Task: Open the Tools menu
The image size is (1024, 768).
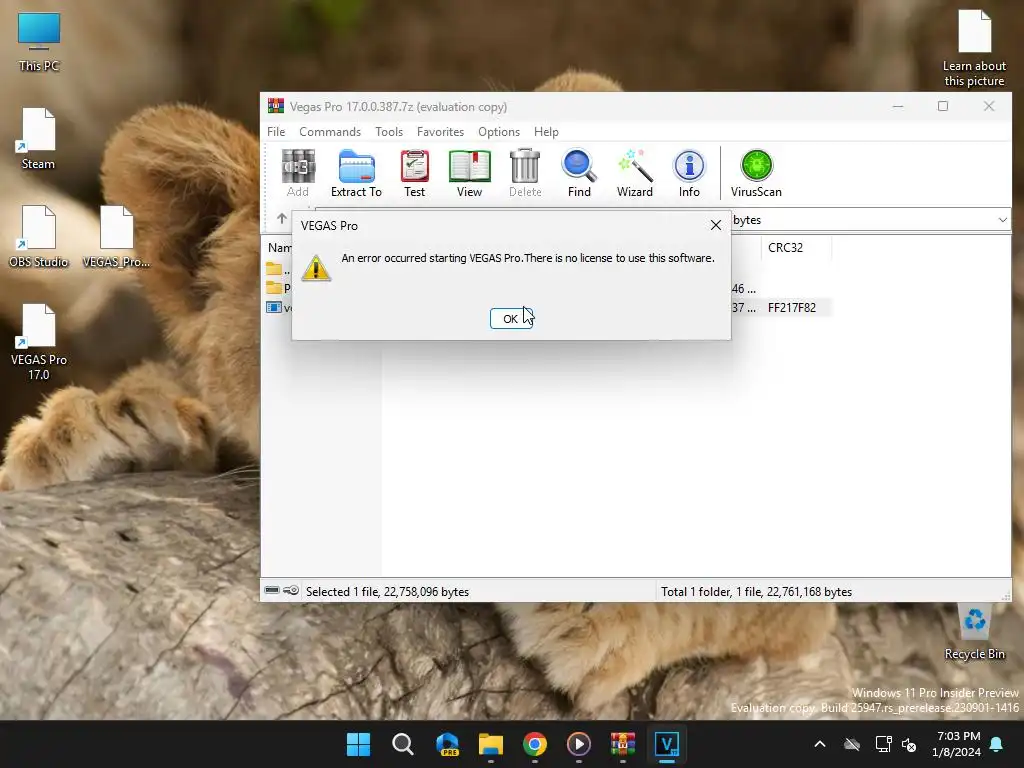Action: [389, 132]
